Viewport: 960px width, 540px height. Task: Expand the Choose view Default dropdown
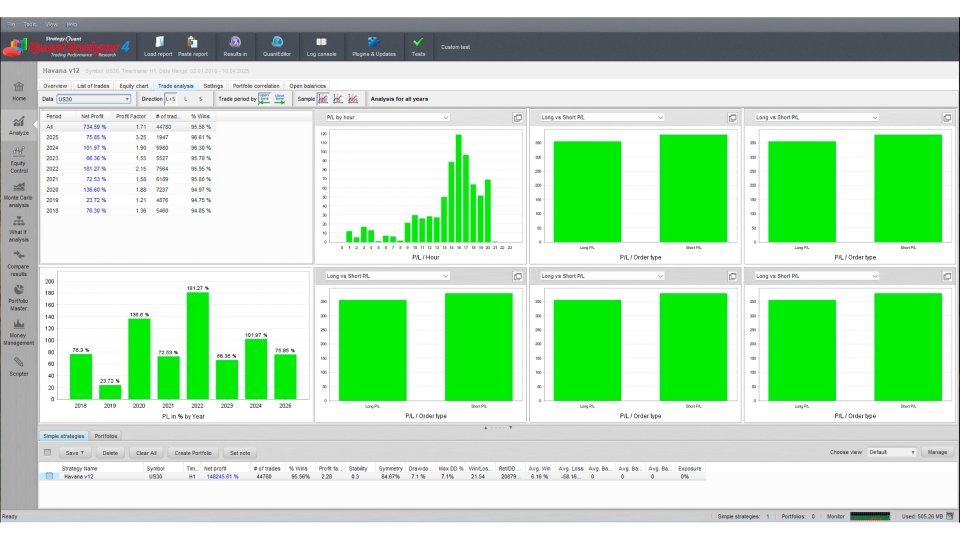click(x=892, y=452)
